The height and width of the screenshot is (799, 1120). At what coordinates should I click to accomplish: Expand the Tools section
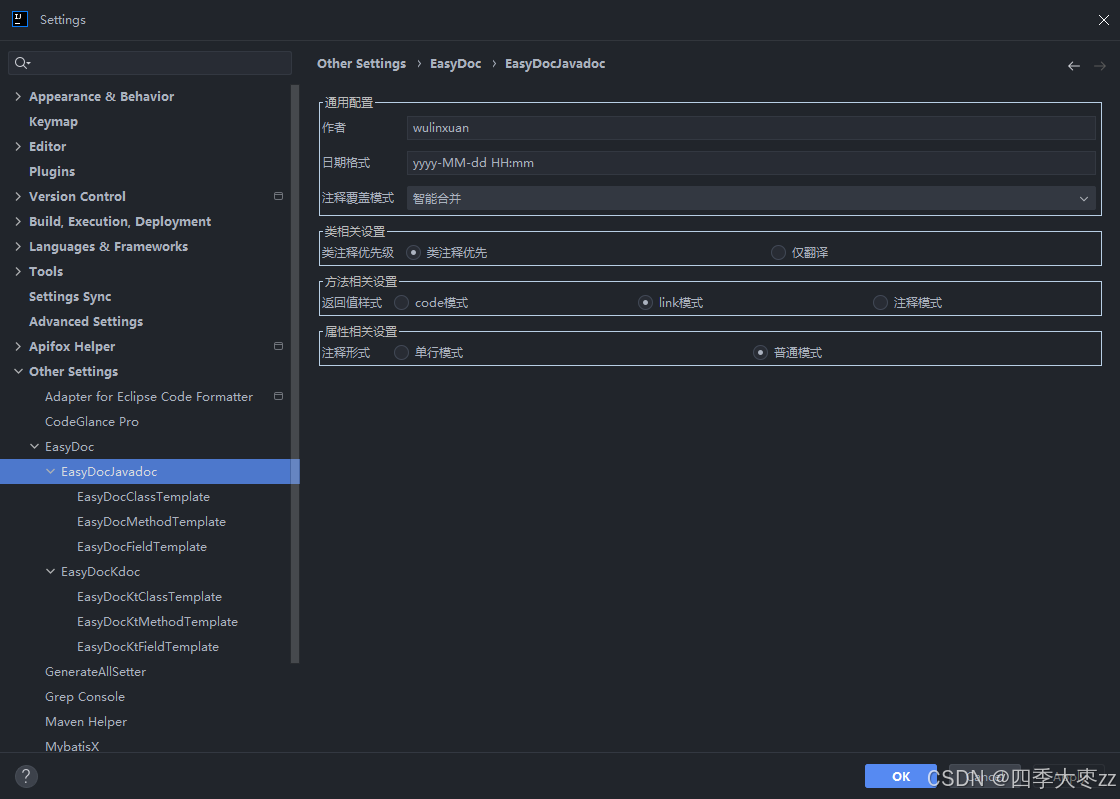click(18, 271)
